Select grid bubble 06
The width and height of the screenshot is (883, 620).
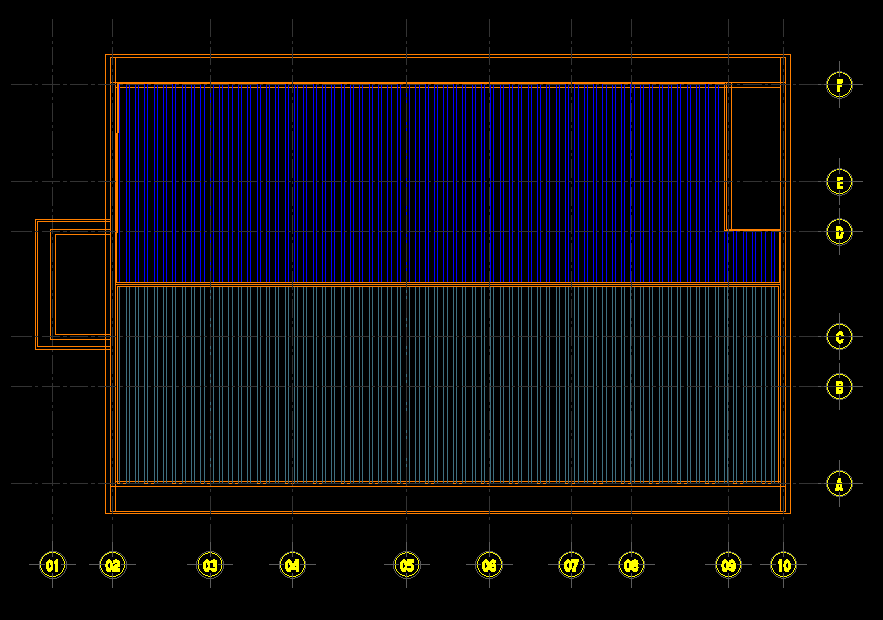coord(489,566)
